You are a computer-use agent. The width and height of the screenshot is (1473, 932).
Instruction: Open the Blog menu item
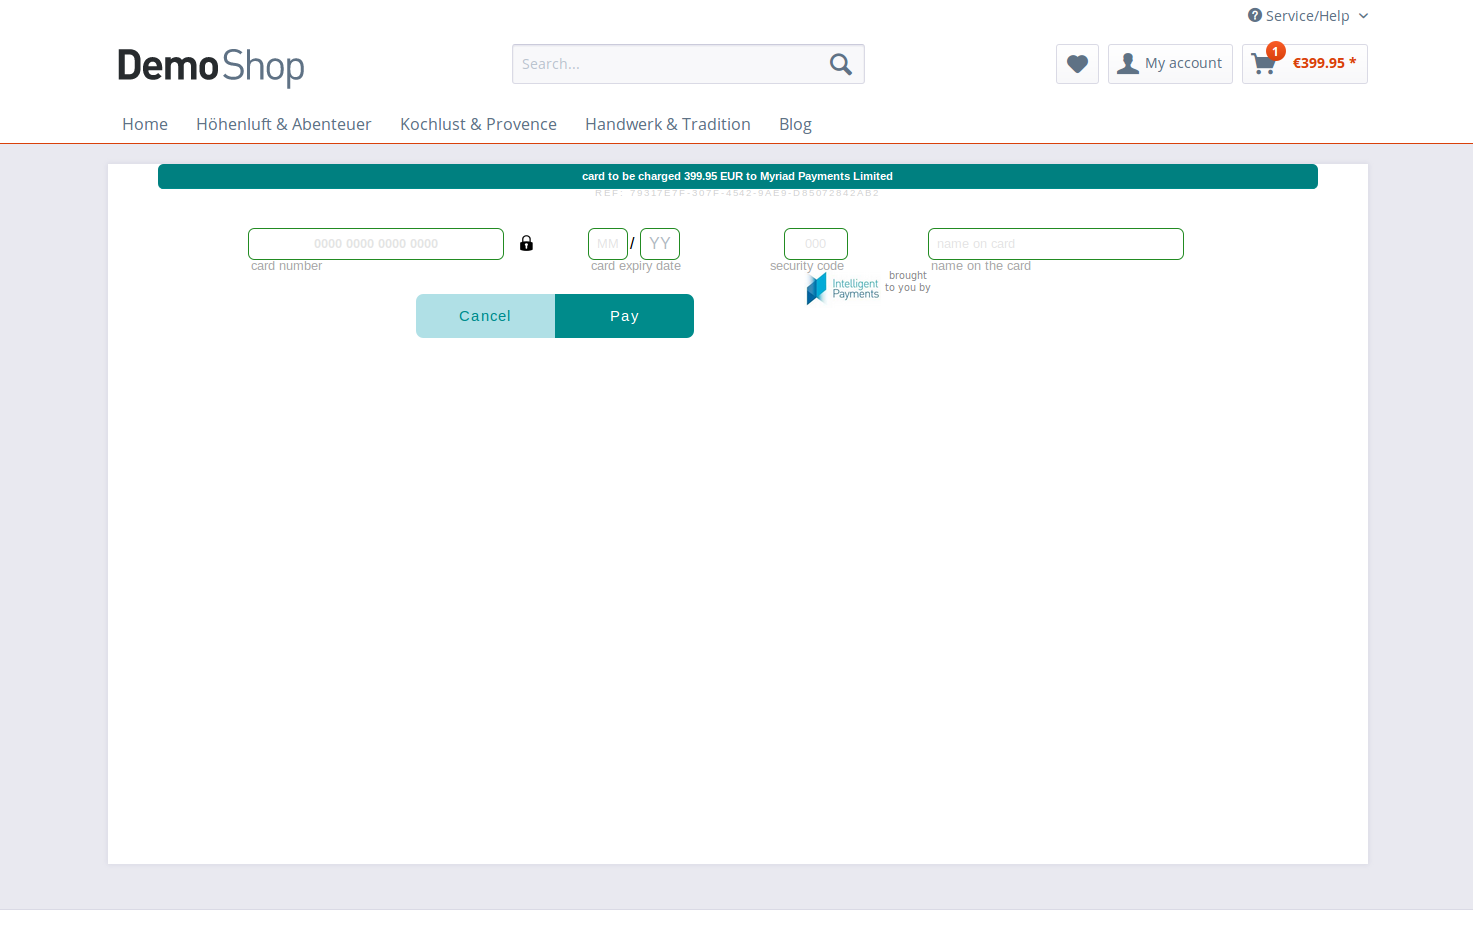point(795,124)
